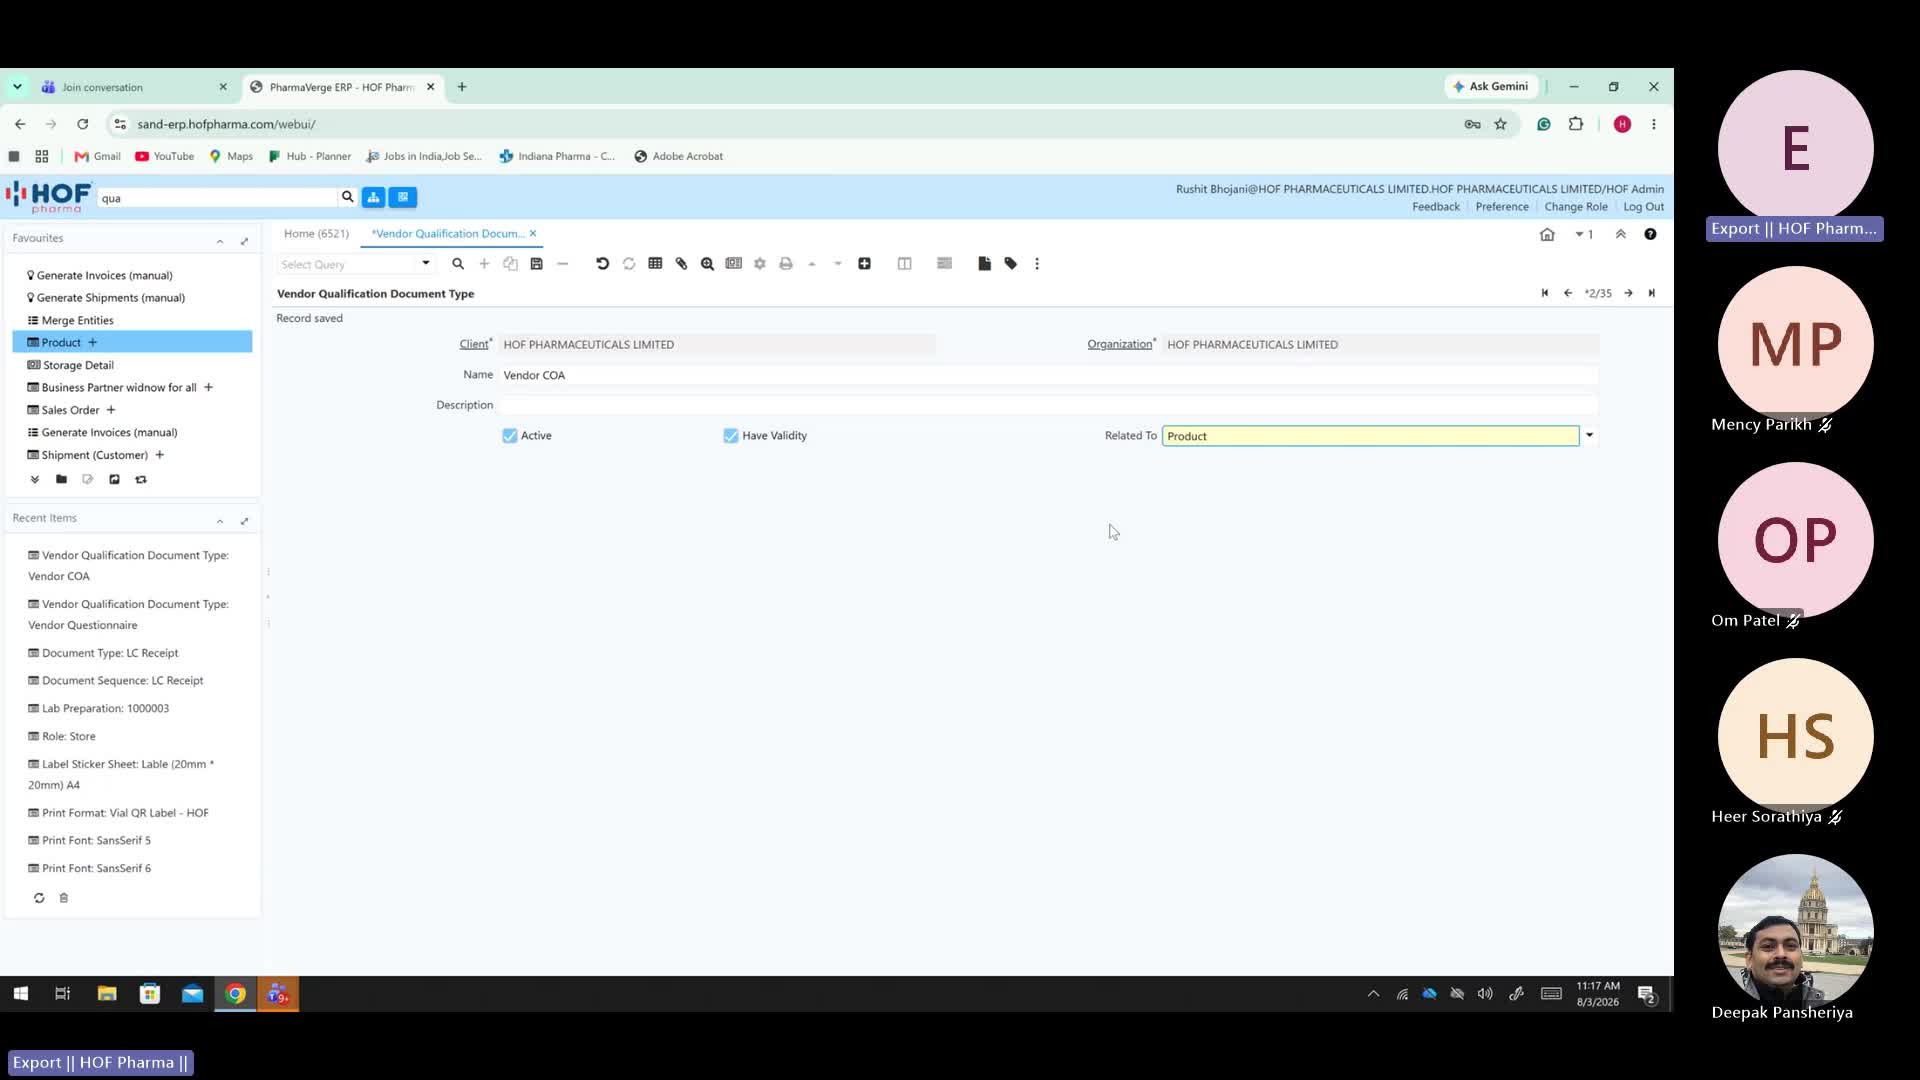Open File Explorer from the taskbar
This screenshot has width=1920, height=1080.
pos(107,994)
